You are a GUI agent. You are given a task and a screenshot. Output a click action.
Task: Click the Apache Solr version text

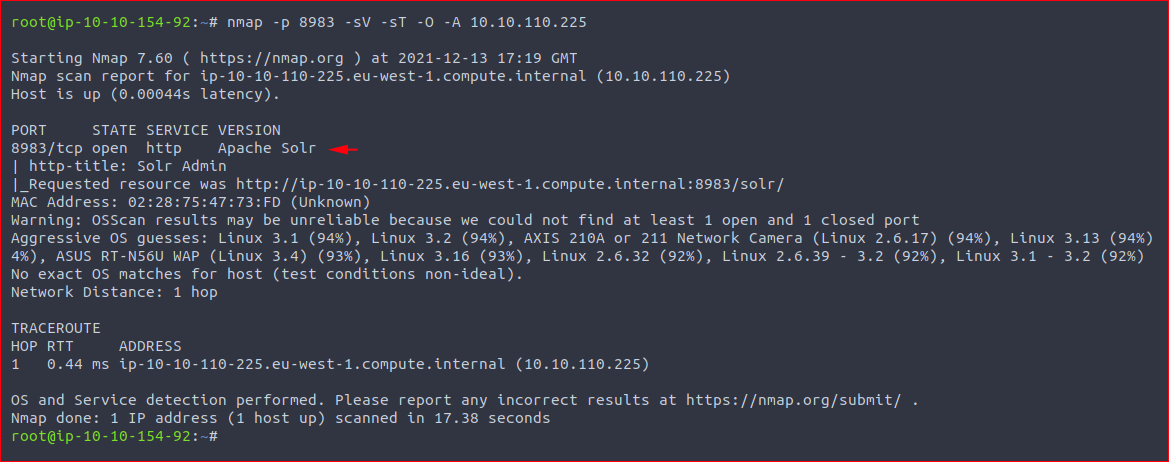tap(267, 149)
